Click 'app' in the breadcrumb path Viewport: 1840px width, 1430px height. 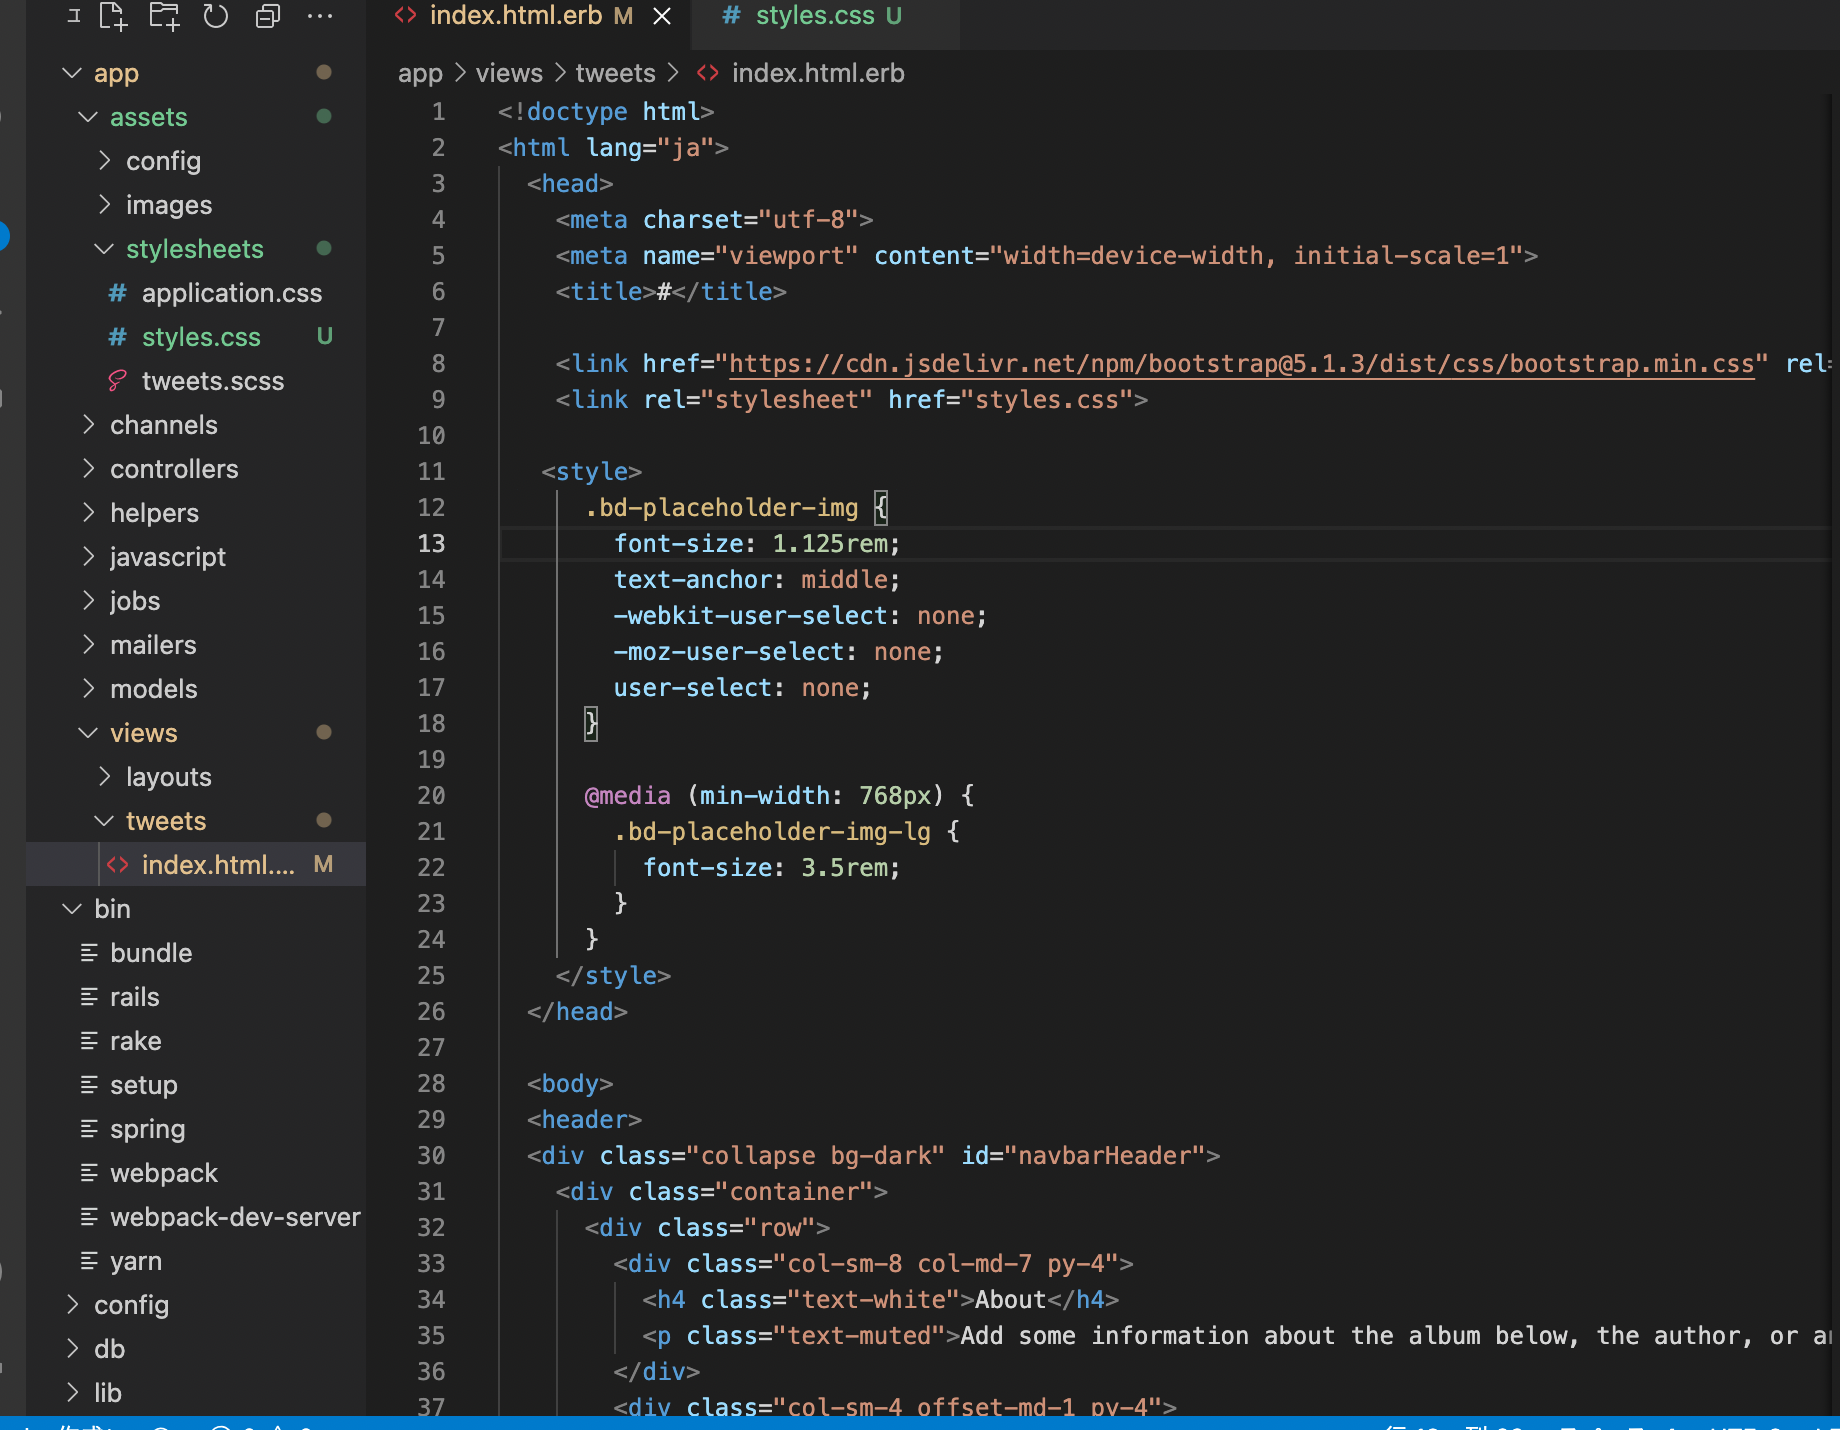[420, 73]
